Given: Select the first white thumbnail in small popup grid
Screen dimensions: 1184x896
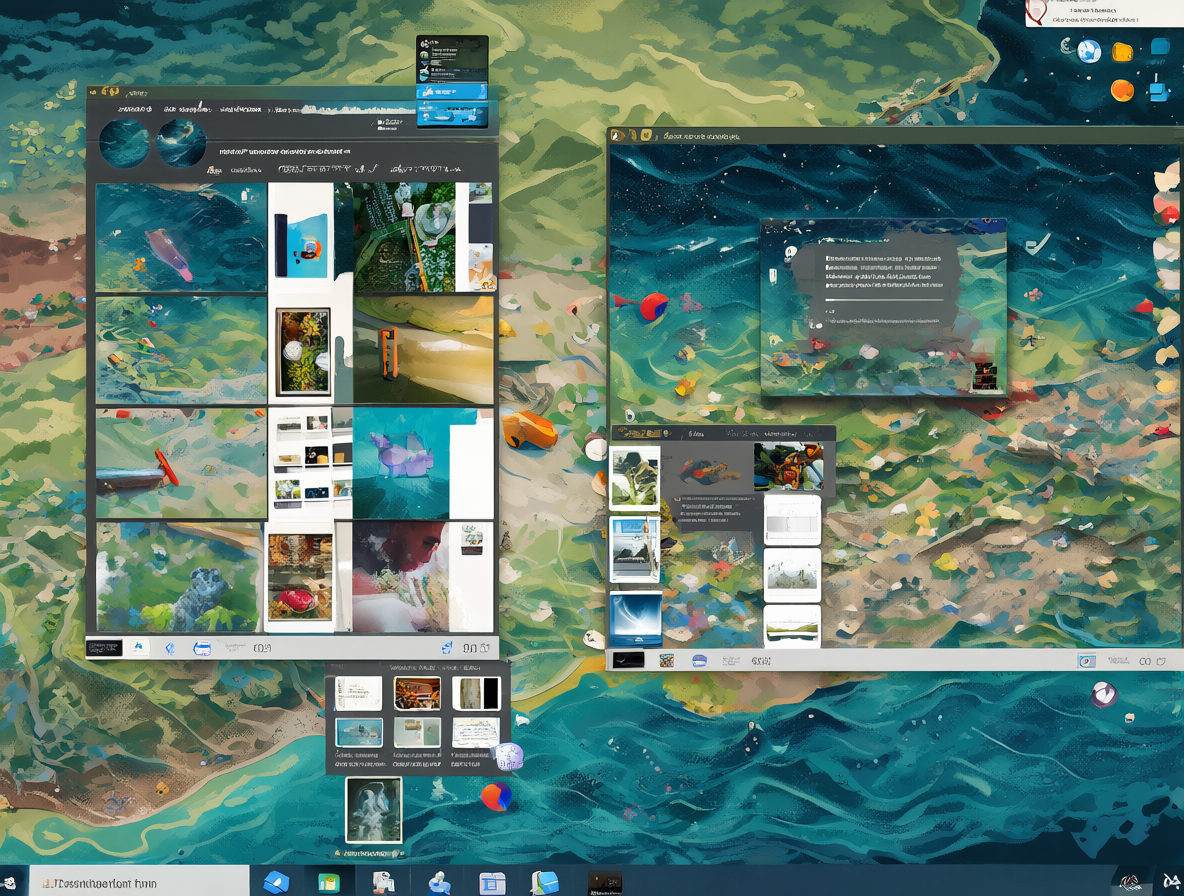Looking at the screenshot, I should point(358,693).
